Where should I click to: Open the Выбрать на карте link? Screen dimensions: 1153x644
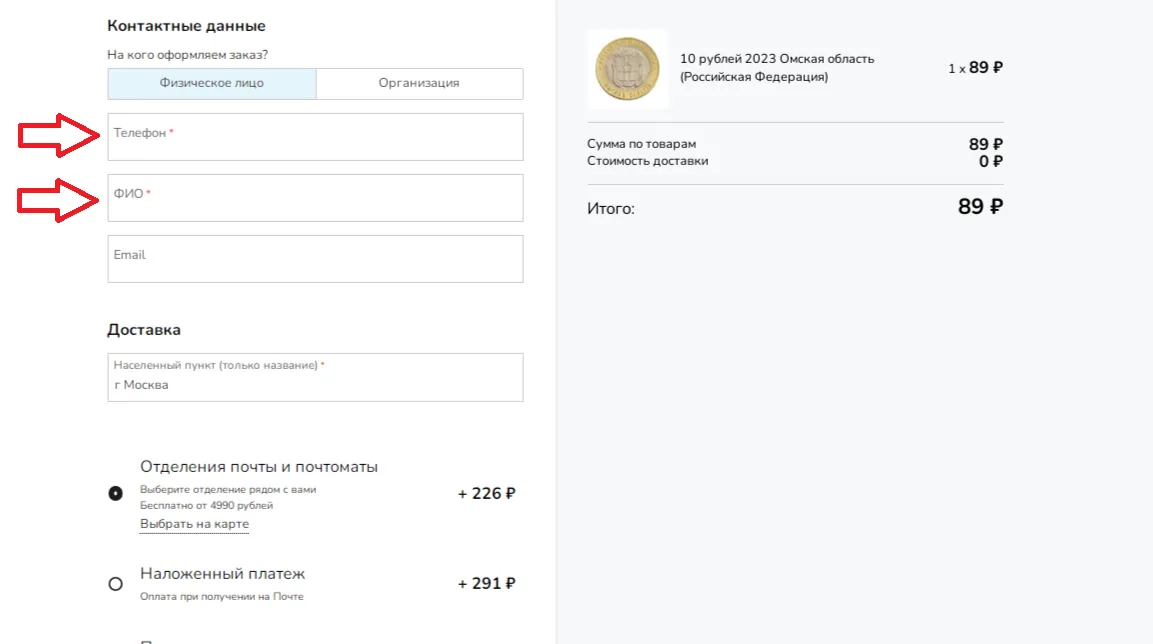pos(194,524)
